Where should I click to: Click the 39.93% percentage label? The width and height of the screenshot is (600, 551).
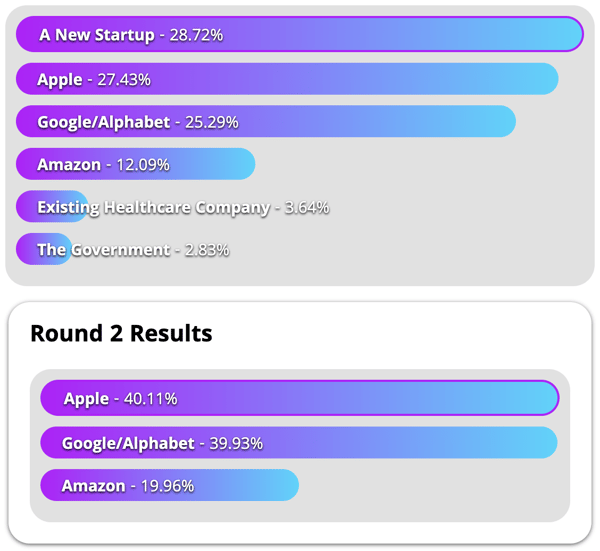tap(236, 443)
